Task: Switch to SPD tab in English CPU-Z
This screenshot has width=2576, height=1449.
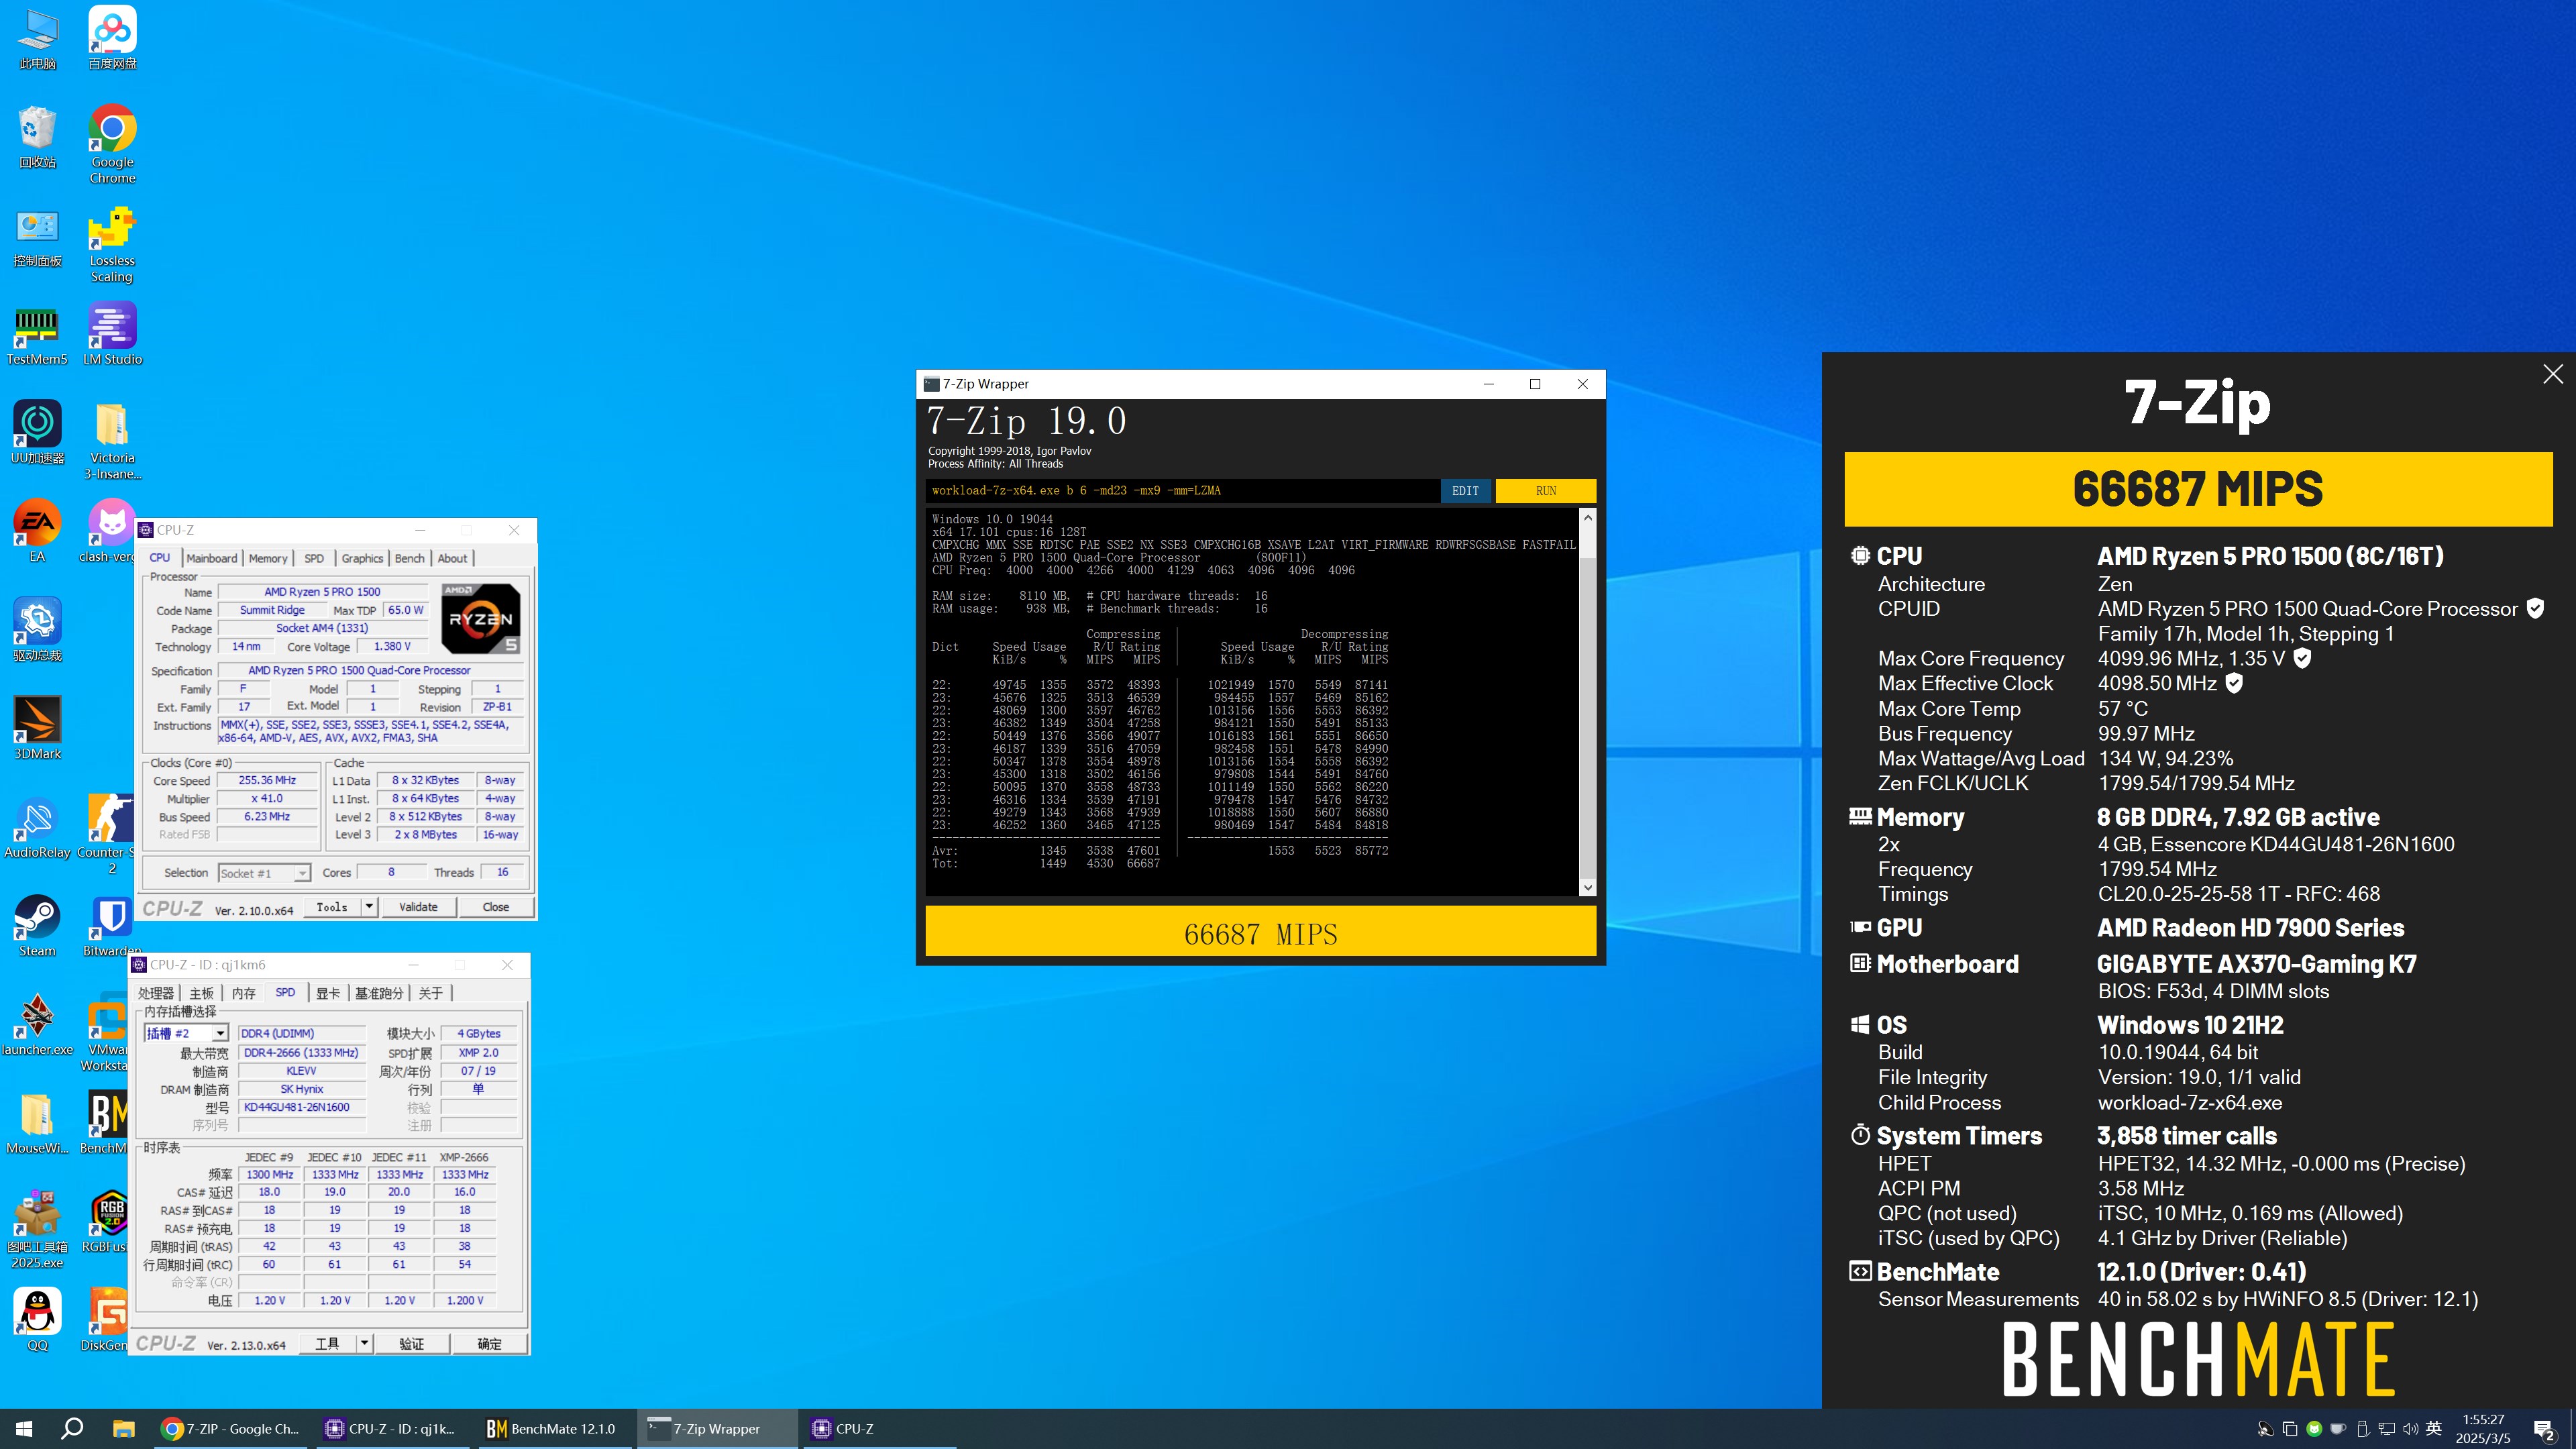Action: pos(314,559)
